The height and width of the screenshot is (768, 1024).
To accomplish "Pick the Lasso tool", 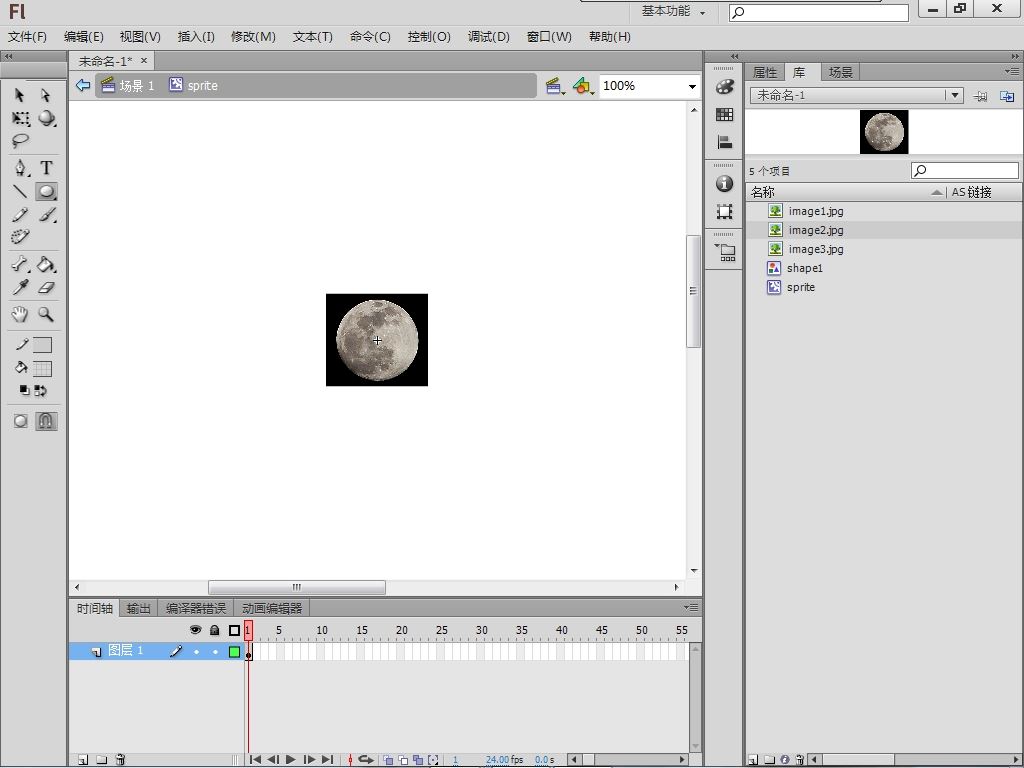I will [20, 141].
